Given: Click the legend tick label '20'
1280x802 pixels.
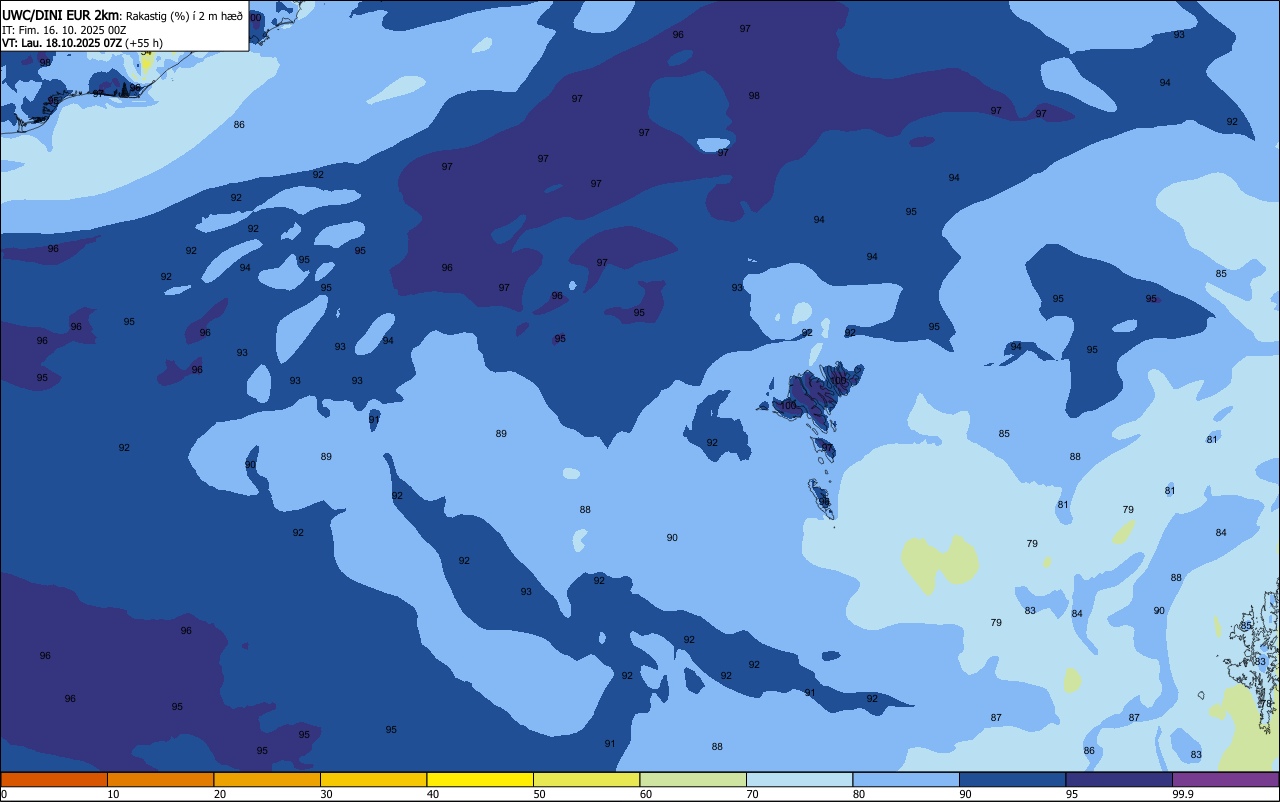Looking at the screenshot, I should [220, 794].
